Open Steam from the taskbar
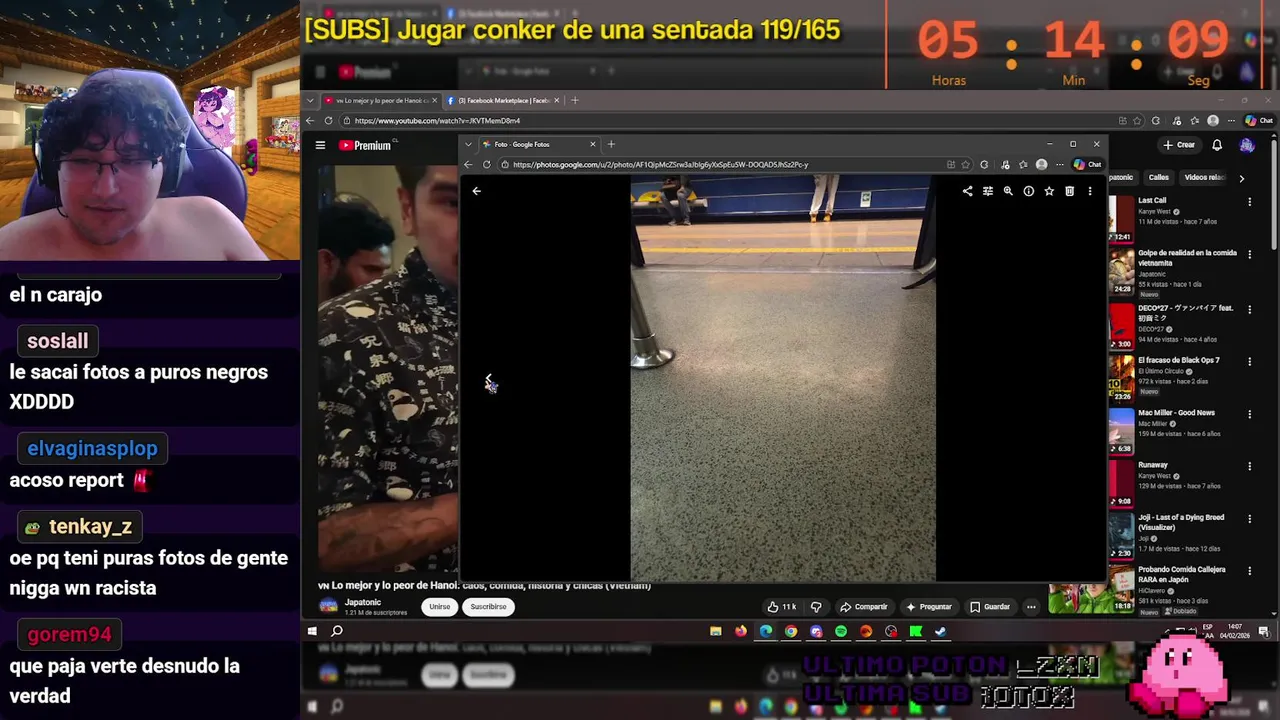This screenshot has height=720, width=1280. 940,631
